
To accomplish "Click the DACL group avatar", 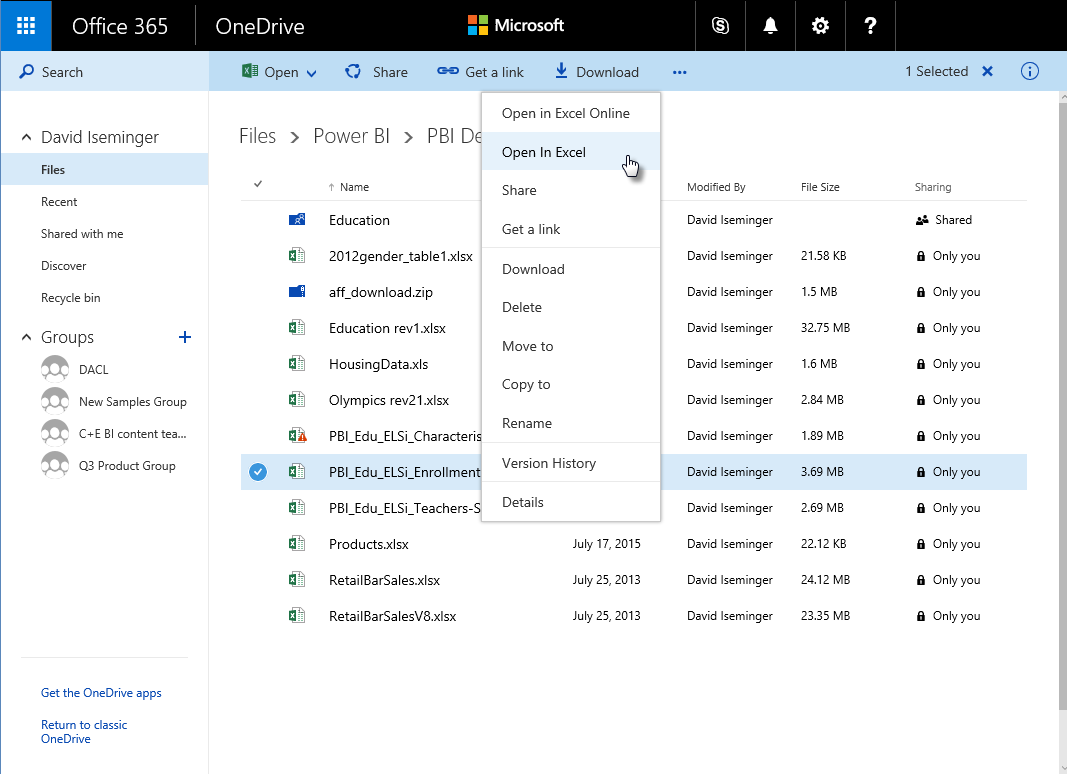I will point(55,369).
